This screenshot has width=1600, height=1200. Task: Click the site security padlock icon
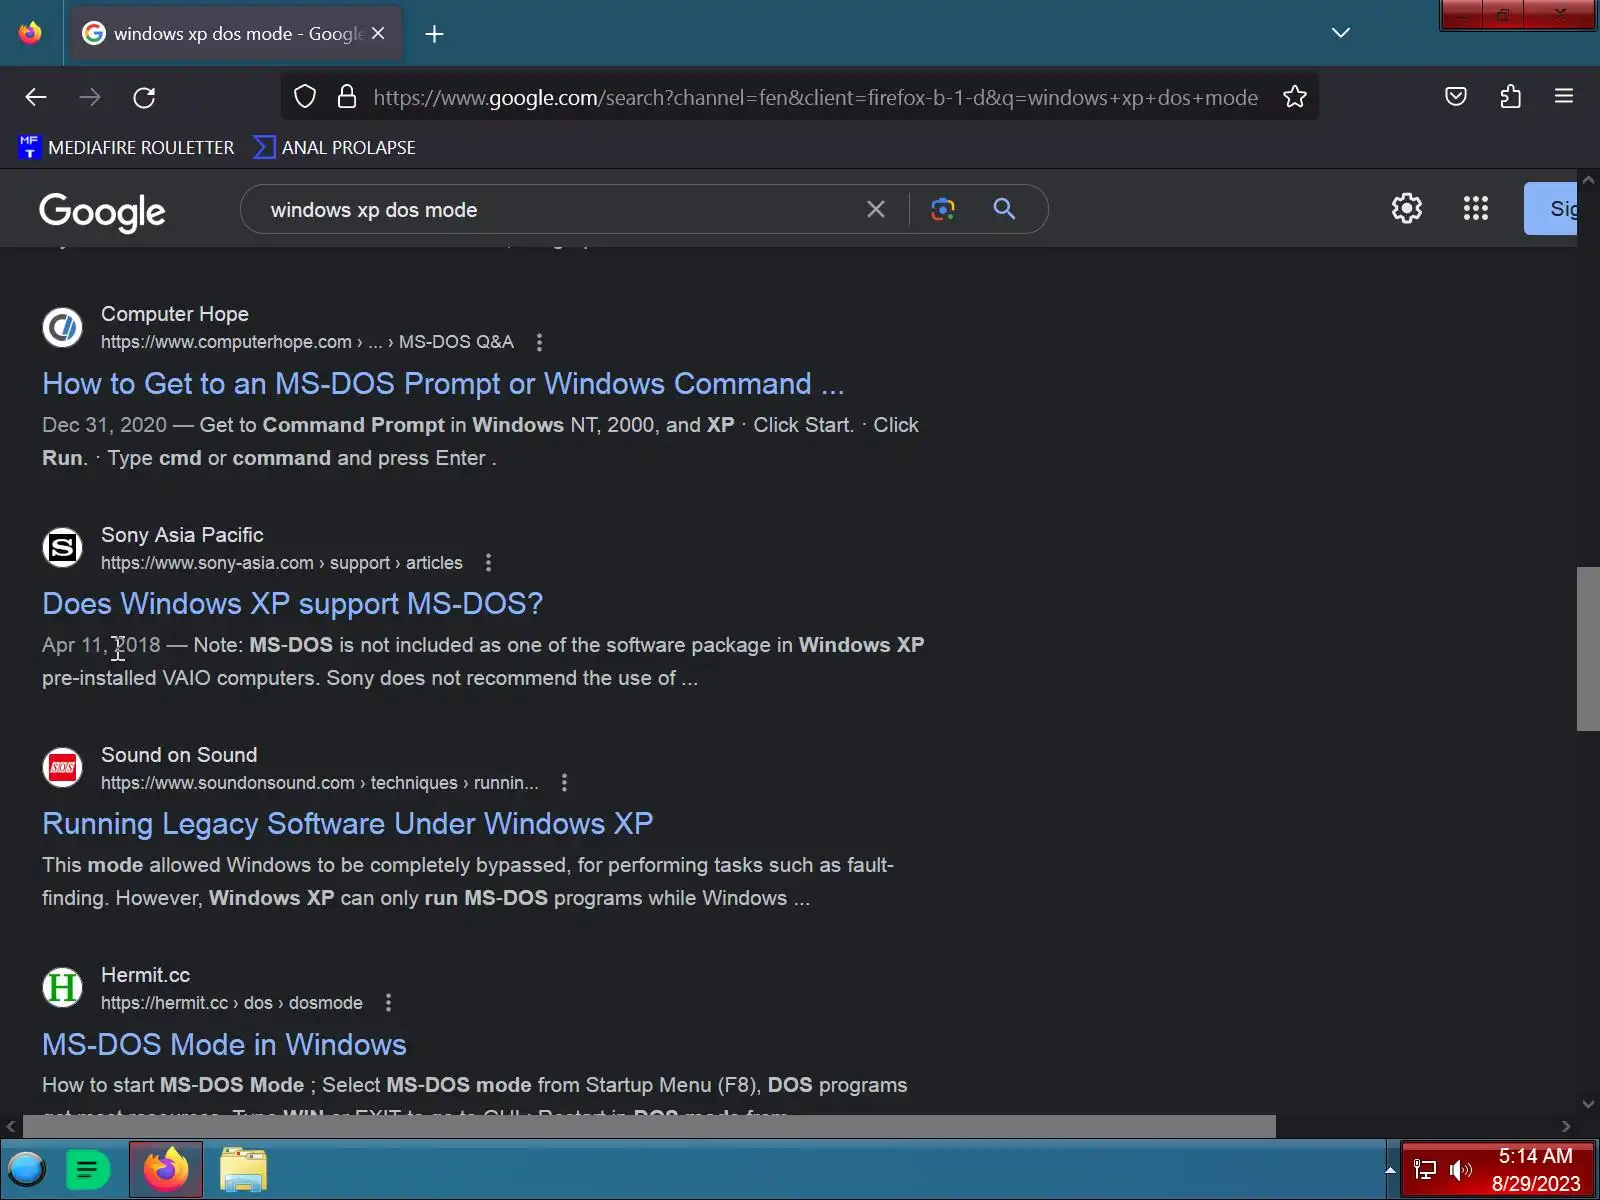pyautogui.click(x=347, y=97)
